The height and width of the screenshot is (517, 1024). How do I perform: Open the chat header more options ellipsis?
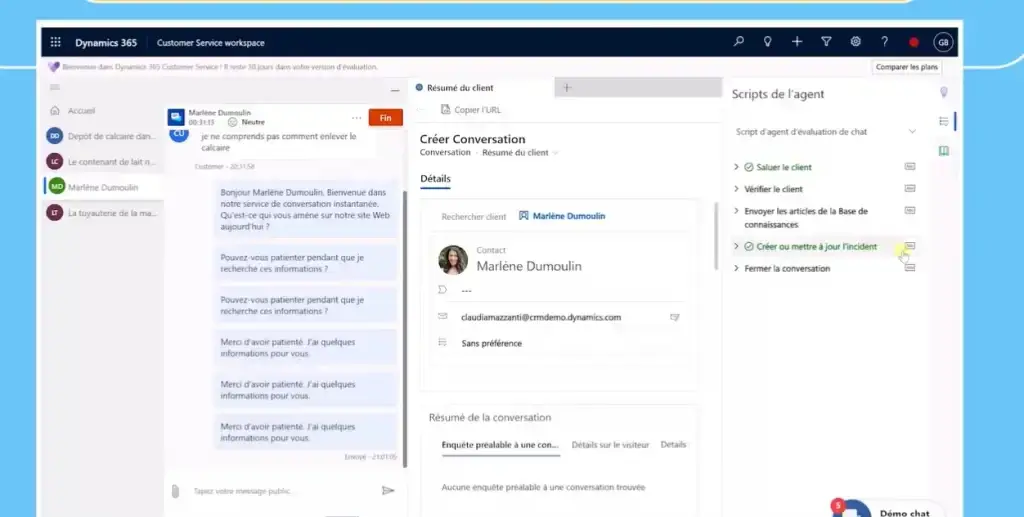click(x=357, y=118)
